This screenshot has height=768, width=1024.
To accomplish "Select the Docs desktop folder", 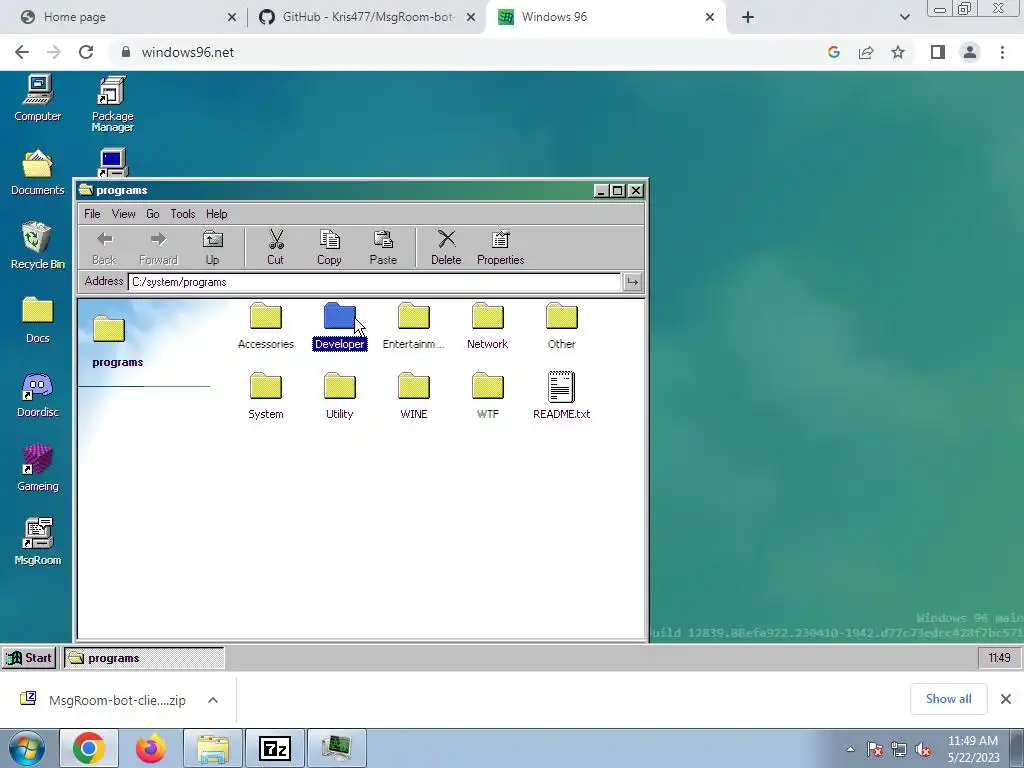I will pyautogui.click(x=38, y=320).
